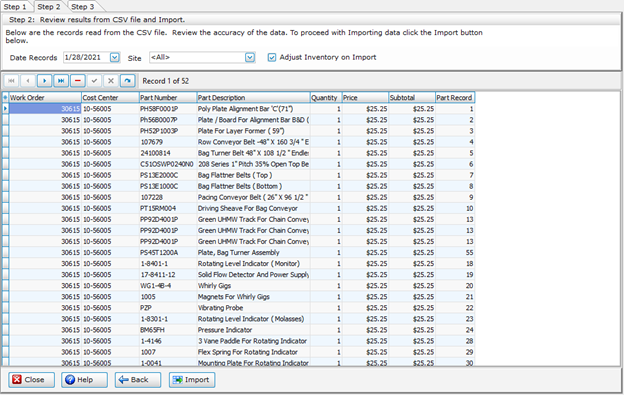The image size is (624, 395).
Task: Sort by Subtotal column header
Action: point(411,97)
